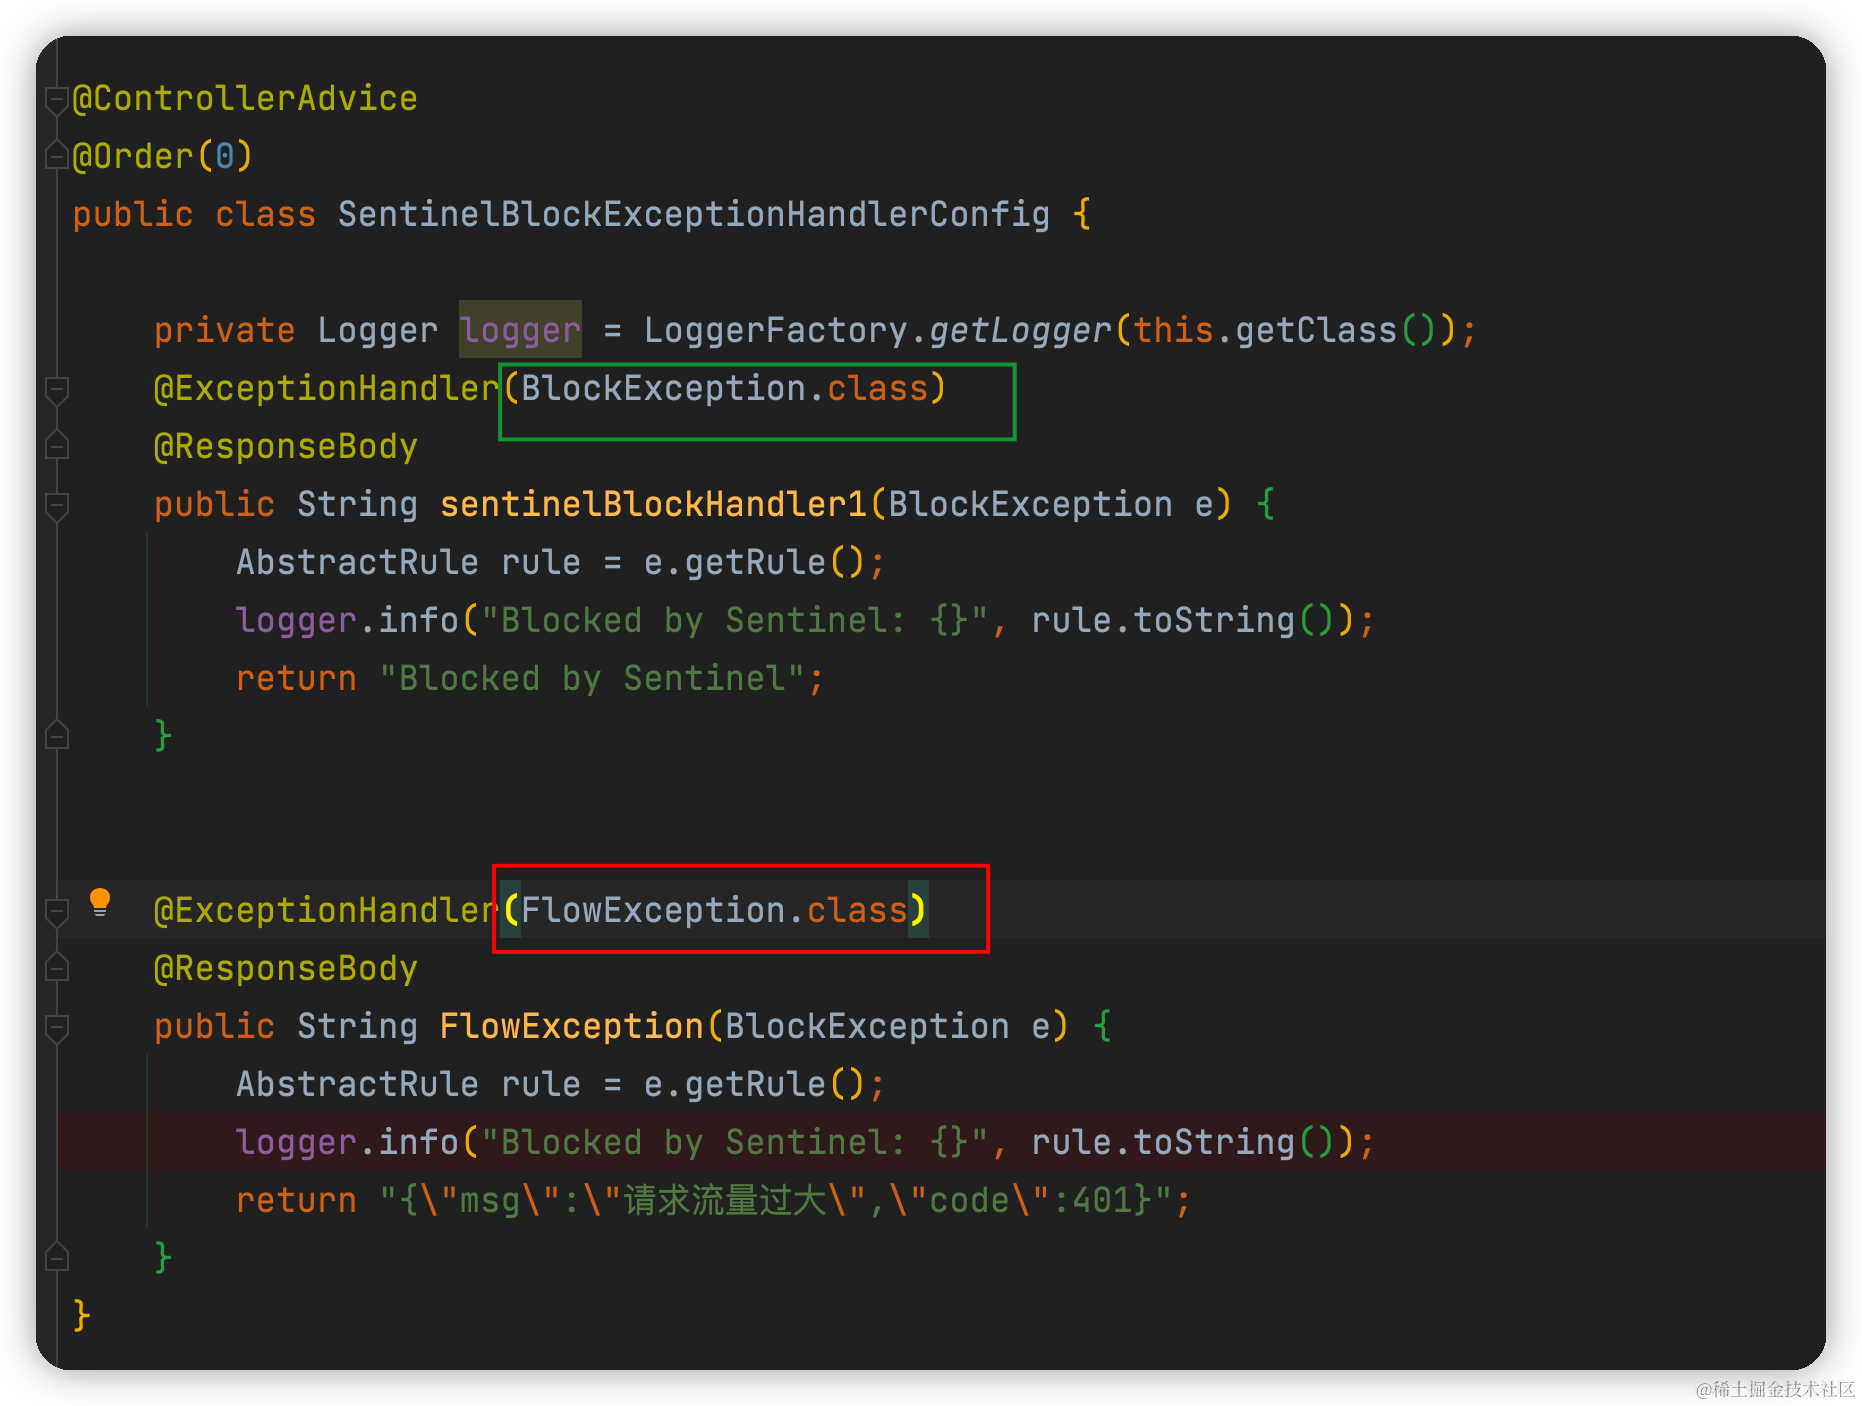Click the final closing brace of class
Viewport: 1862px width, 1406px height.
tap(82, 1315)
